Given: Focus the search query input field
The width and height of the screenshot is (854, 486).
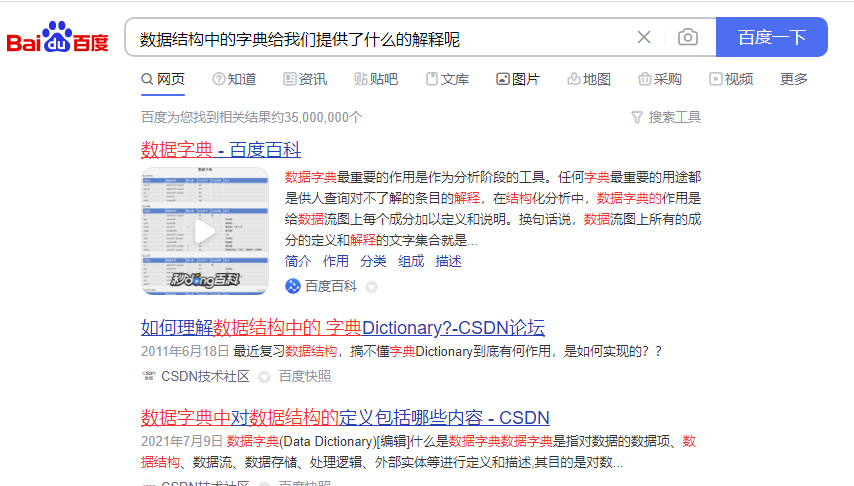Looking at the screenshot, I should [381, 38].
